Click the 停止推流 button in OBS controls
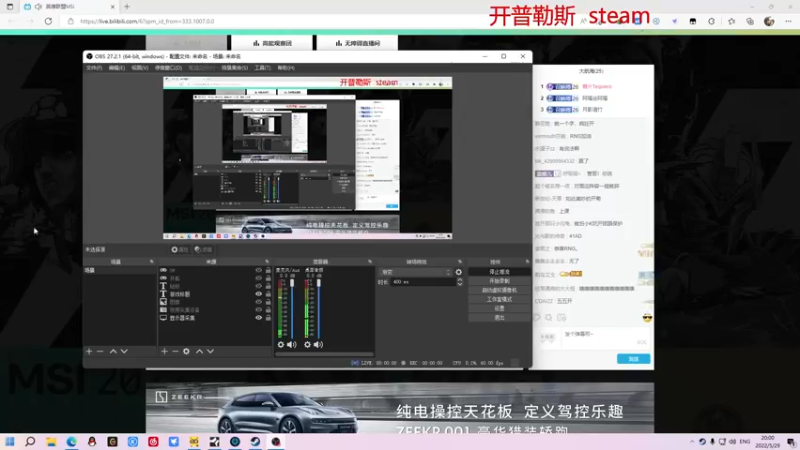This screenshot has width=800, height=450. [499, 272]
